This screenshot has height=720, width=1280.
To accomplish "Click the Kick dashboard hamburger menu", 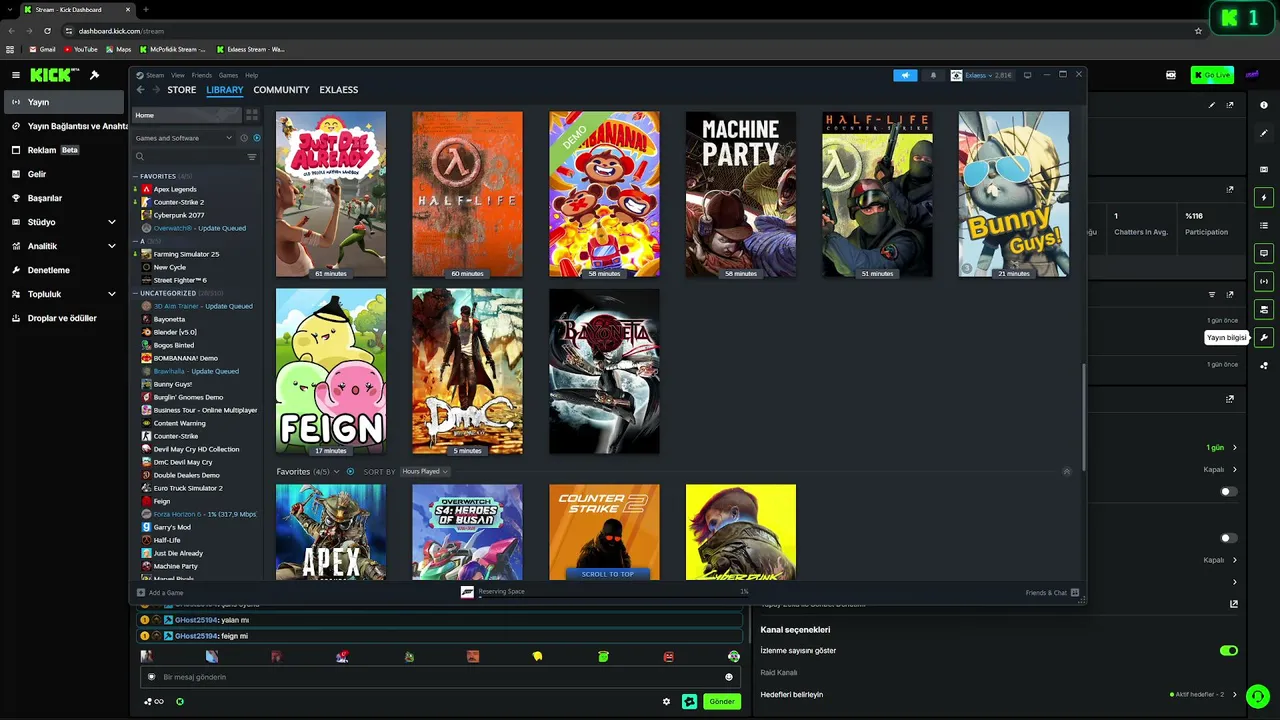I will point(16,75).
